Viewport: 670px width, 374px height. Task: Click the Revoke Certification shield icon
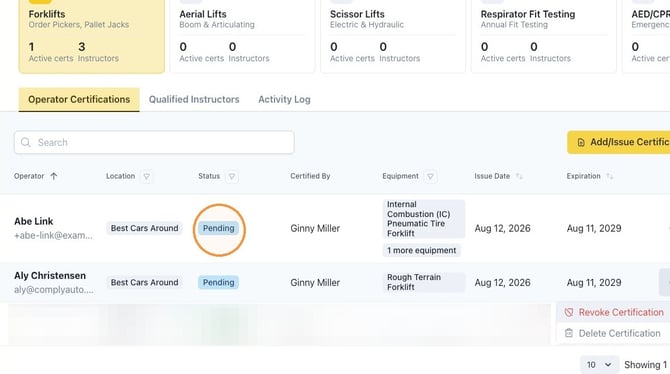pyautogui.click(x=569, y=312)
